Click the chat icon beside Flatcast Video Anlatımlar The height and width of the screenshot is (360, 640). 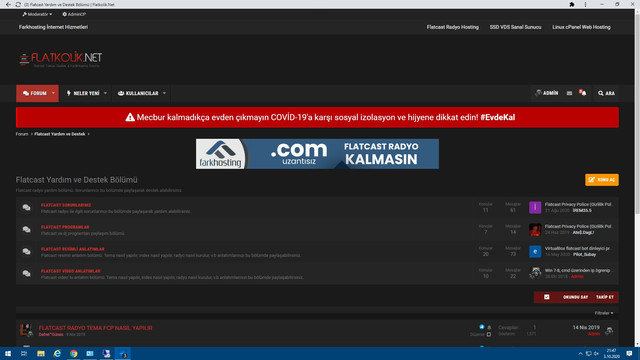click(27, 274)
